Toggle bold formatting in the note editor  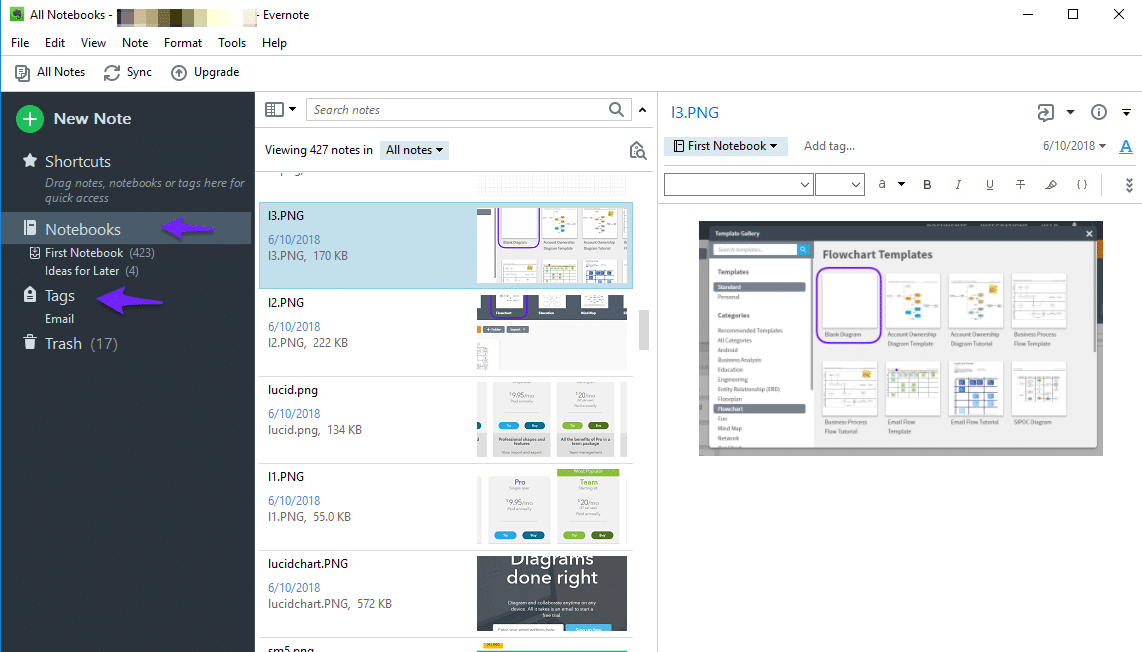point(927,184)
